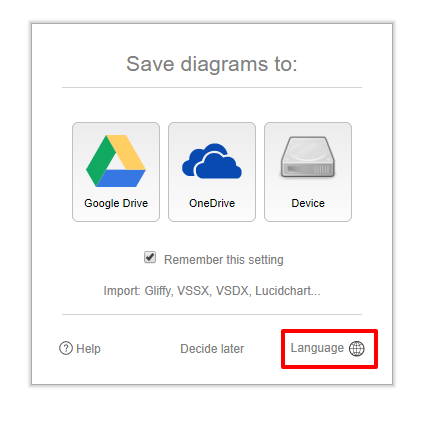Image resolution: width=422 pixels, height=422 pixels.
Task: Click the OneDrive storage tile
Action: (212, 172)
